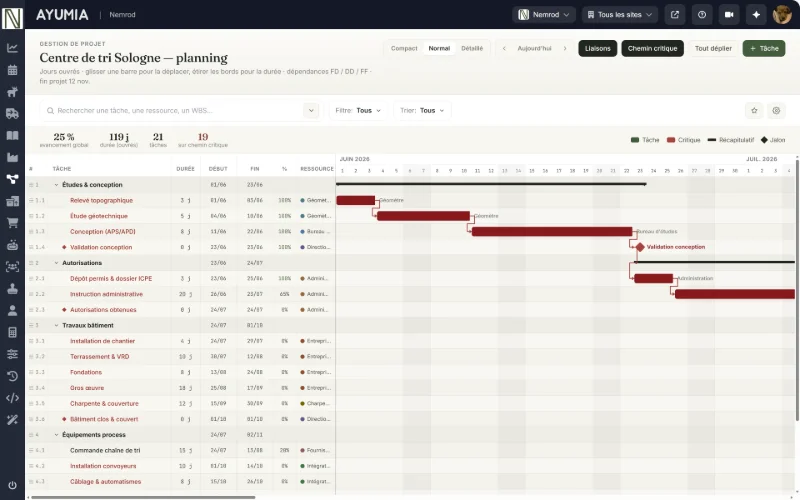Open the people-scan sidebar icon
Image resolution: width=800 pixels, height=500 pixels.
[12, 266]
